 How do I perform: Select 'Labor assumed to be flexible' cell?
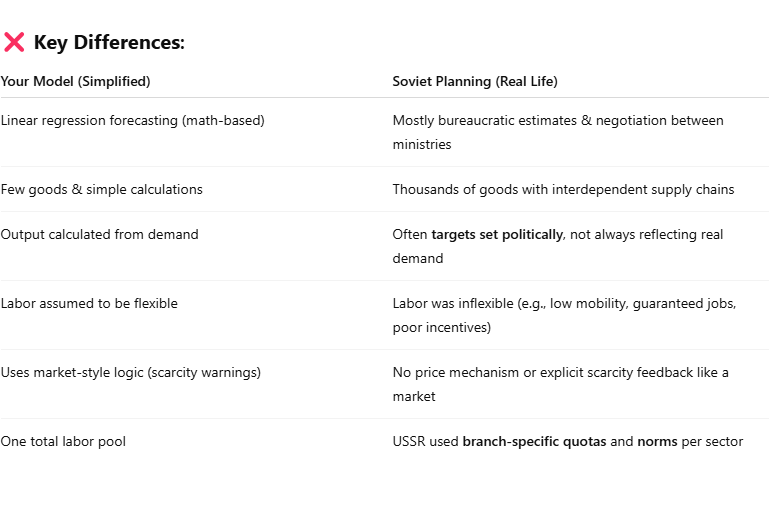(89, 304)
